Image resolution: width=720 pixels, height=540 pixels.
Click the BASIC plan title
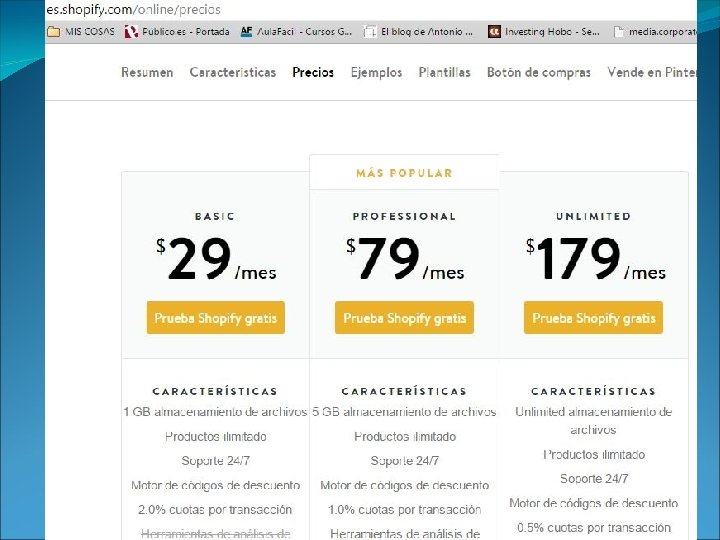tap(215, 216)
